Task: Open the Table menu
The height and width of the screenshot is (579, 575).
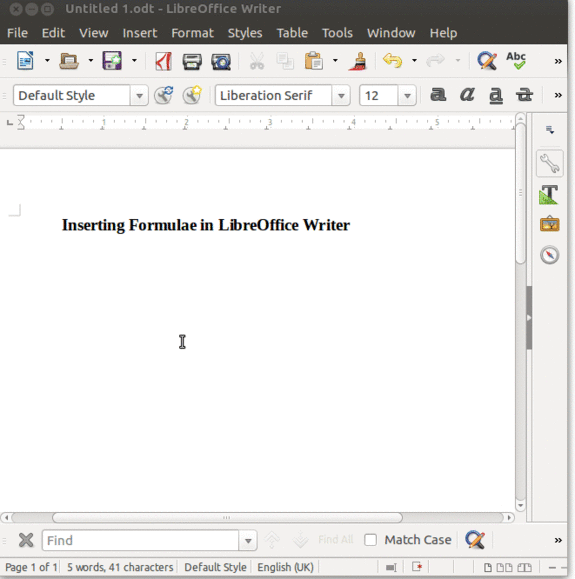Action: coord(292,33)
